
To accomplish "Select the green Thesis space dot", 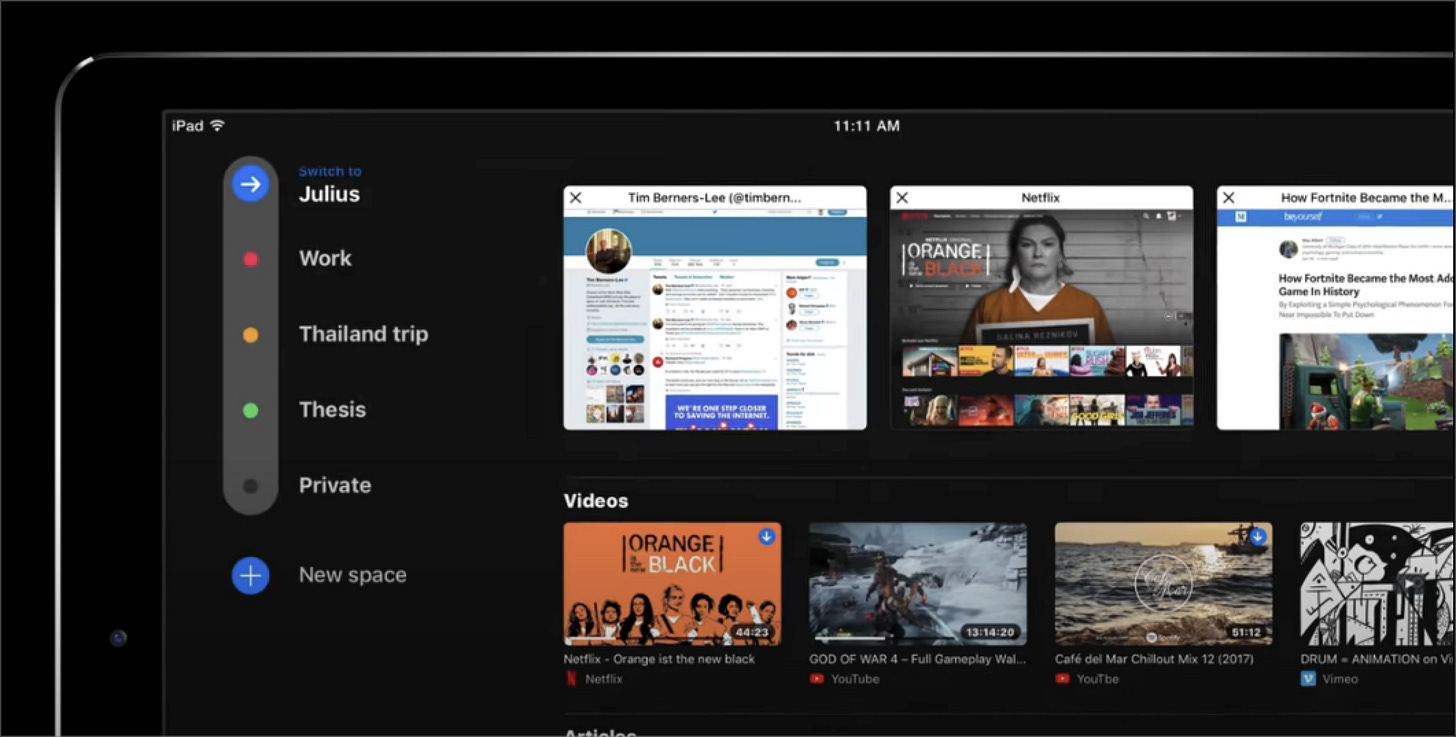I will 250,410.
